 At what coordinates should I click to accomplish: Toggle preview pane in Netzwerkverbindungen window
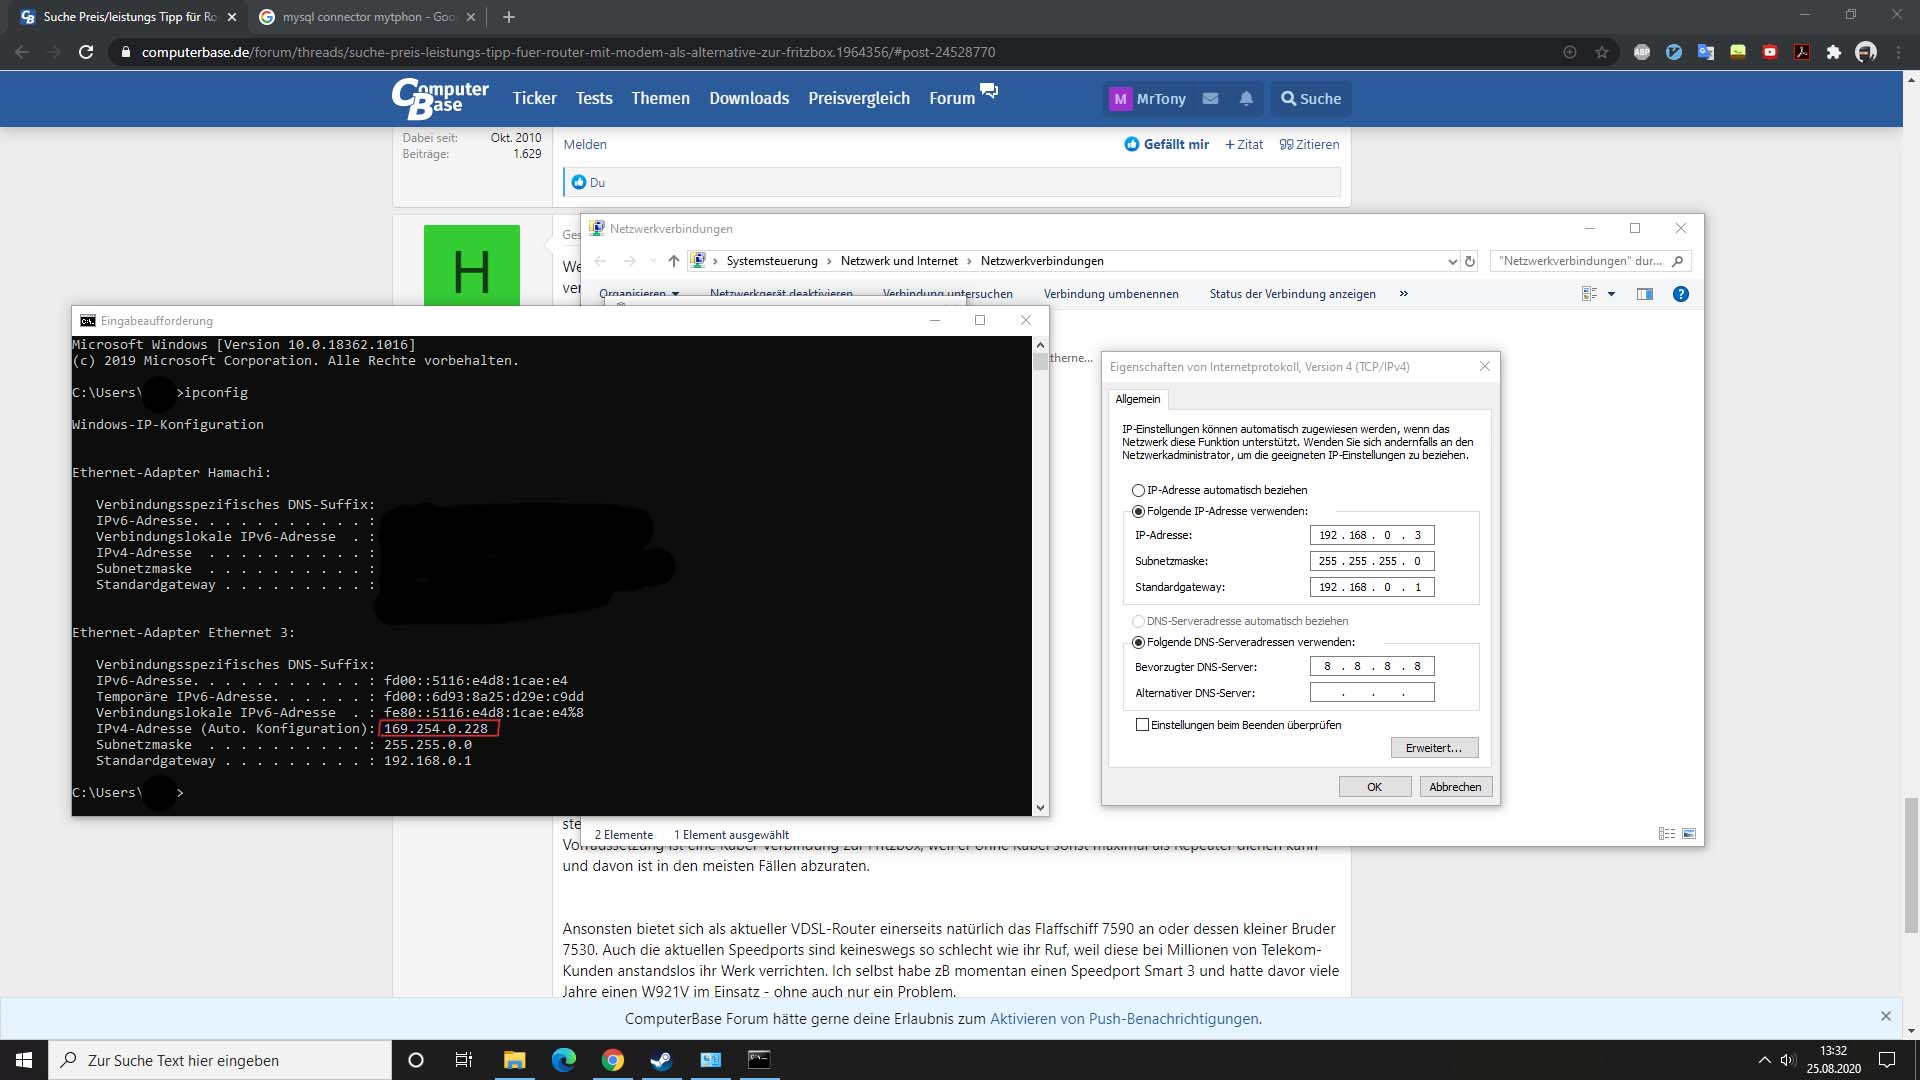[1645, 294]
